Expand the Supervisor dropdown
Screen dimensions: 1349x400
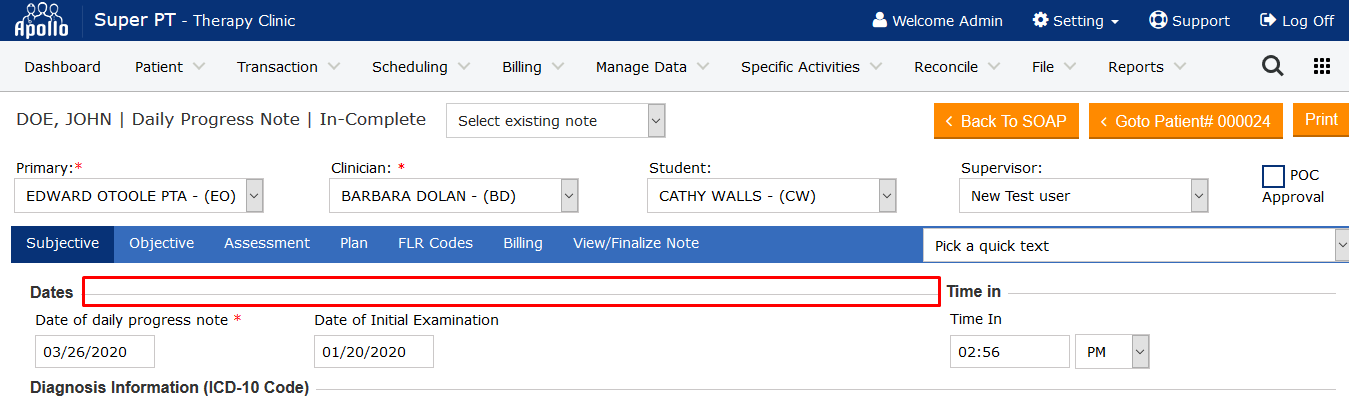[1199, 196]
